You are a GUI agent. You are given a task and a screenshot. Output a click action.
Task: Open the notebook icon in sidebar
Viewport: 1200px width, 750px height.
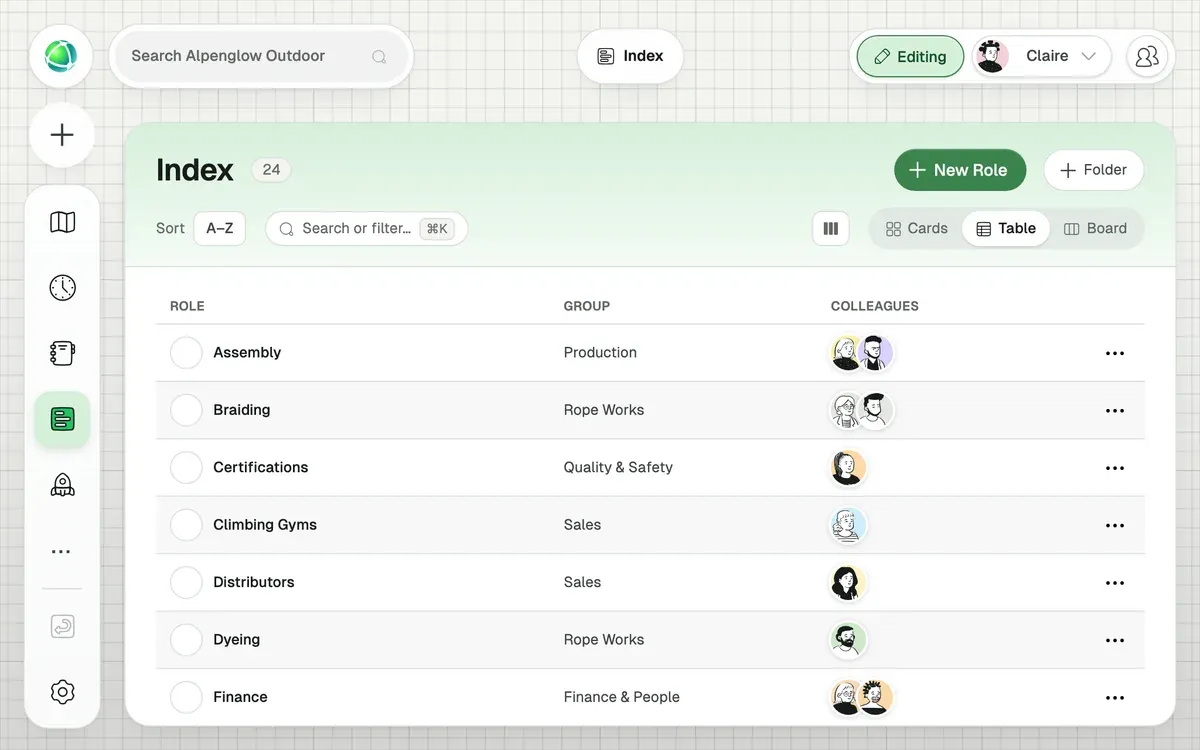[62, 353]
